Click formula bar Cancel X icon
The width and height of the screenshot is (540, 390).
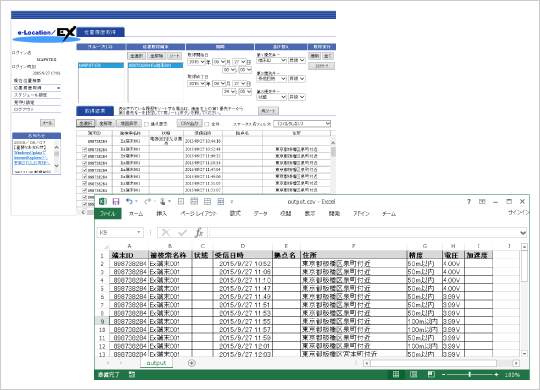[x=166, y=233]
